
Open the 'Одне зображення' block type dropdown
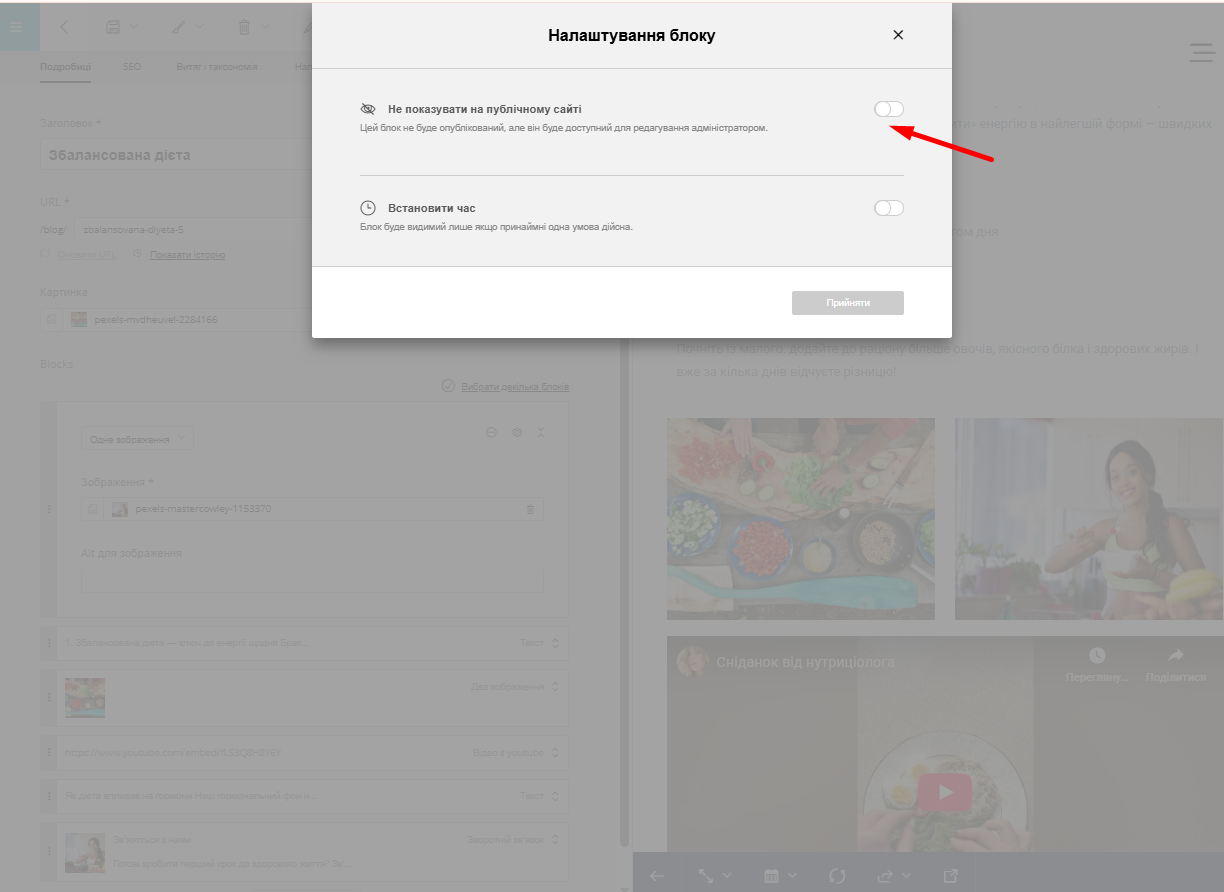(x=136, y=439)
